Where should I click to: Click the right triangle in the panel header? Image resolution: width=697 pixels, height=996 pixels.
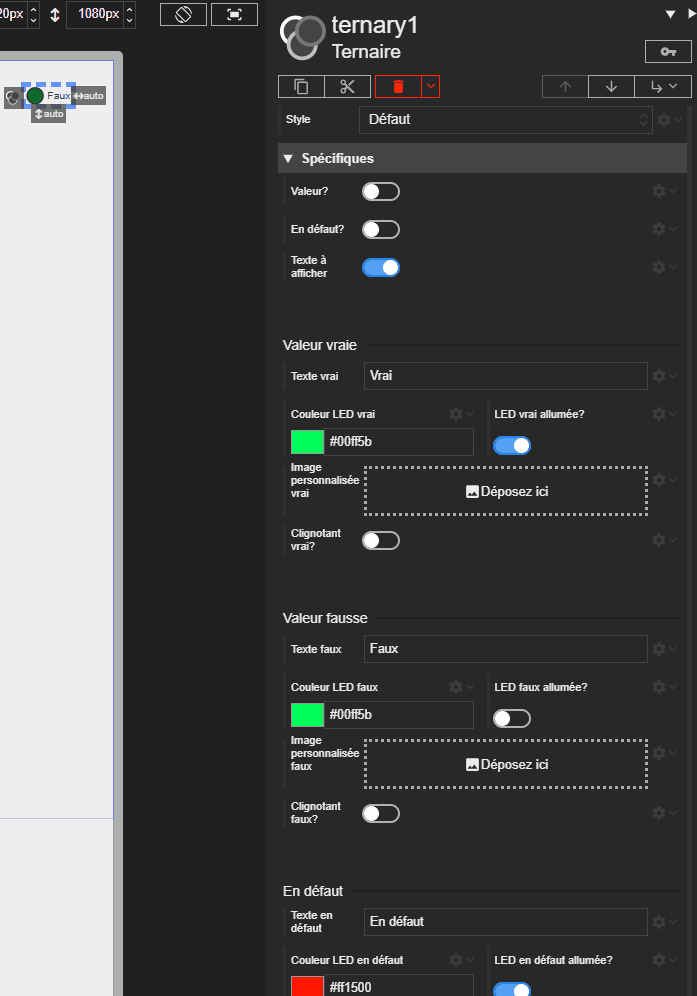(692, 14)
